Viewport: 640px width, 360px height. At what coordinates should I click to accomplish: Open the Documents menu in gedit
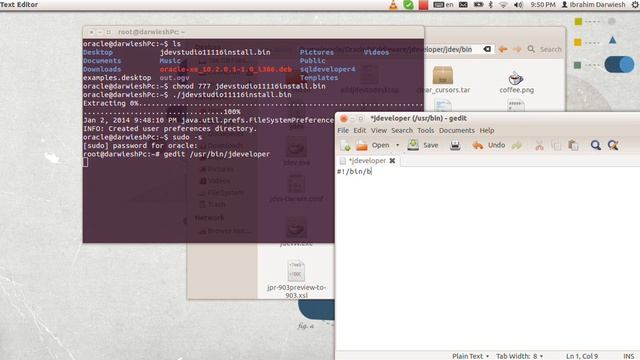click(x=457, y=131)
